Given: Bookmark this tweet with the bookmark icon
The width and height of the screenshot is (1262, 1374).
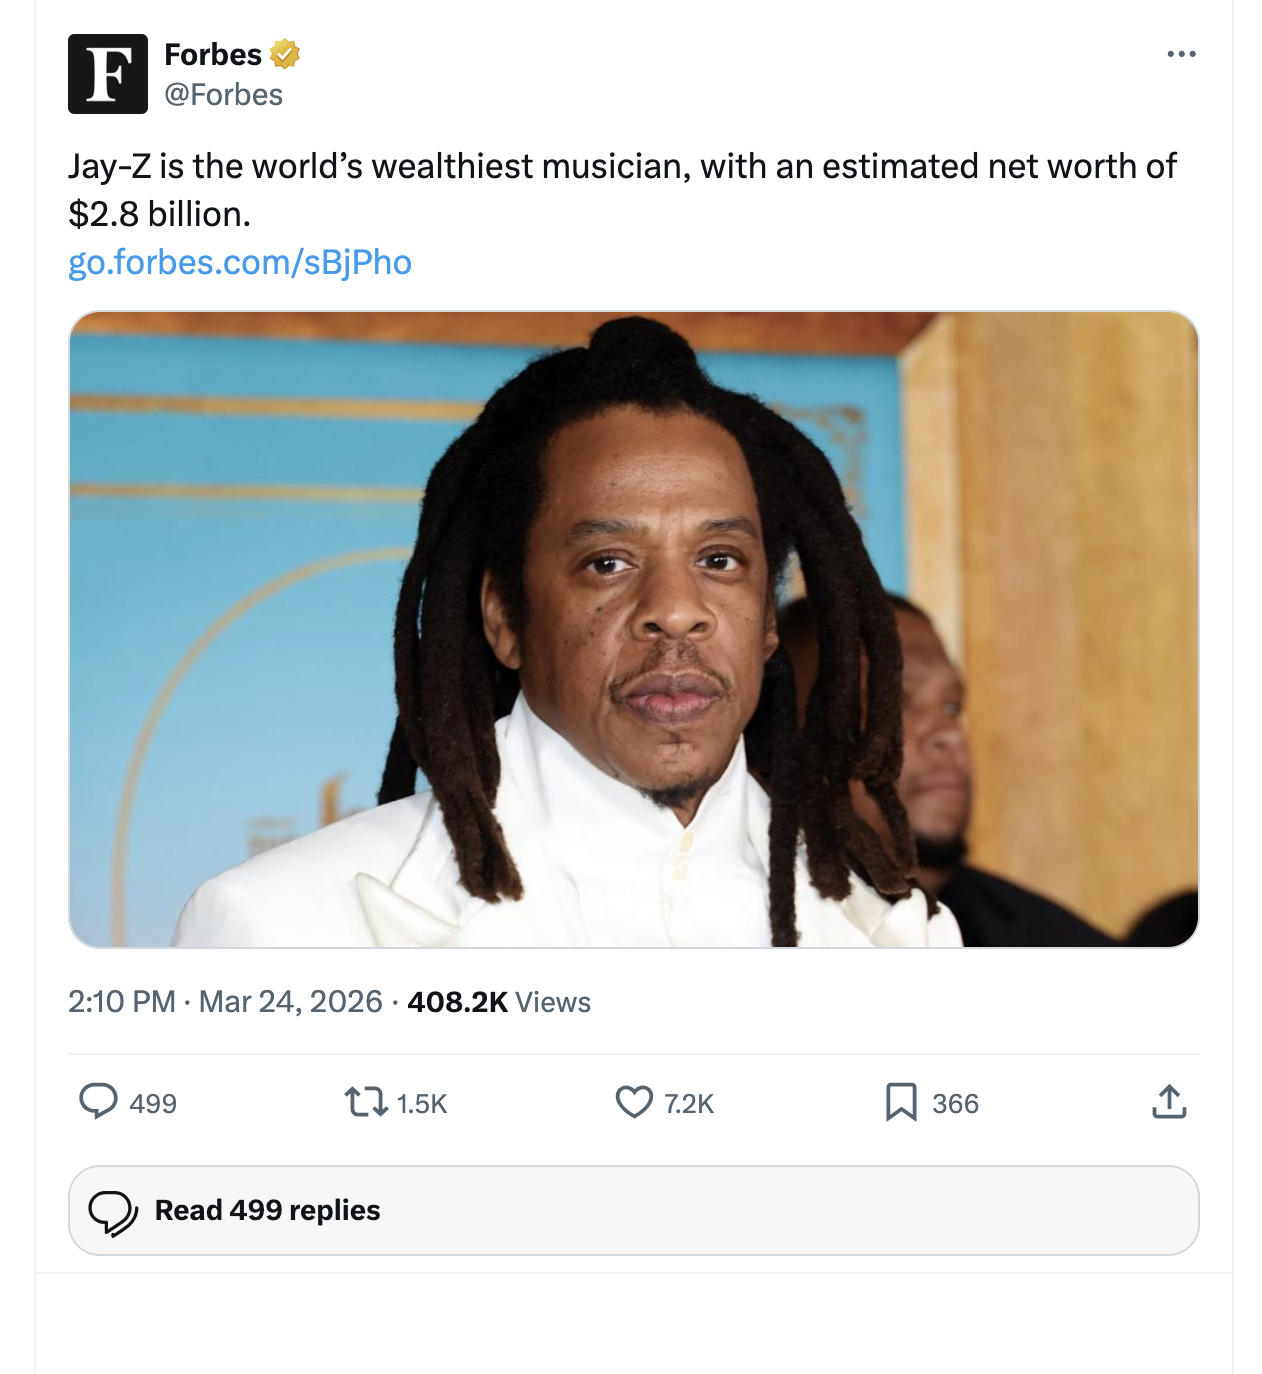Looking at the screenshot, I should click(x=901, y=1102).
